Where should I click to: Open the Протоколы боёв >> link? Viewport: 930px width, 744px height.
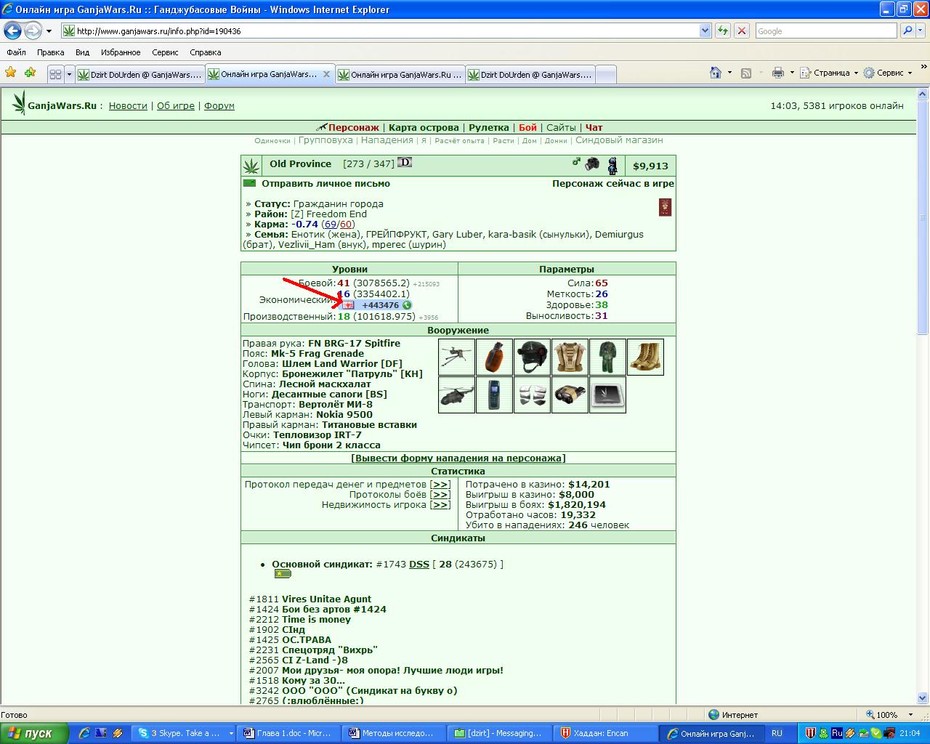[x=439, y=494]
